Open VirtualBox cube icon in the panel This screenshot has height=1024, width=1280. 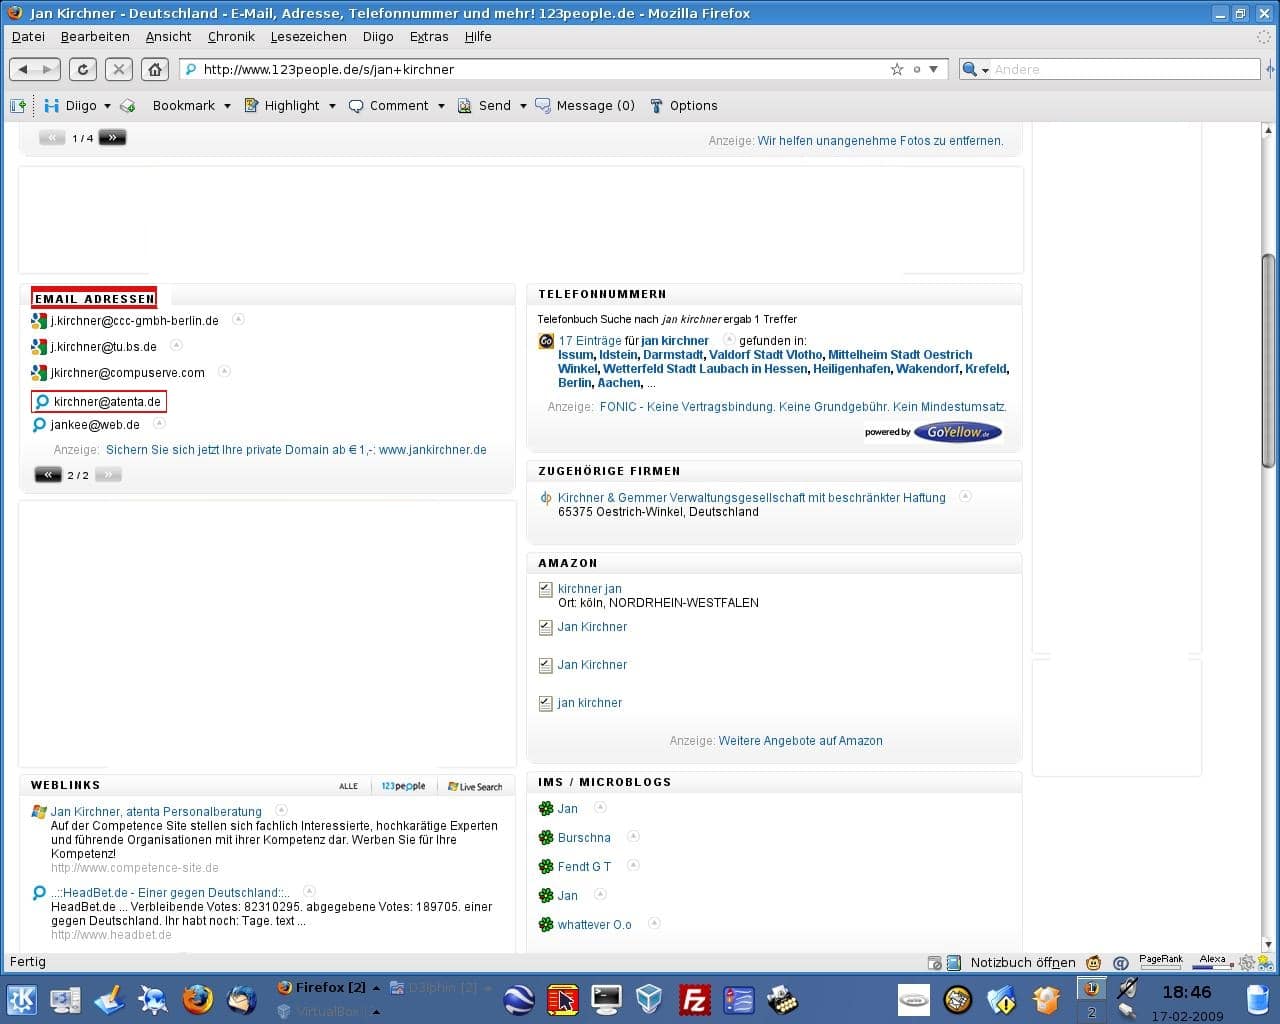649,999
